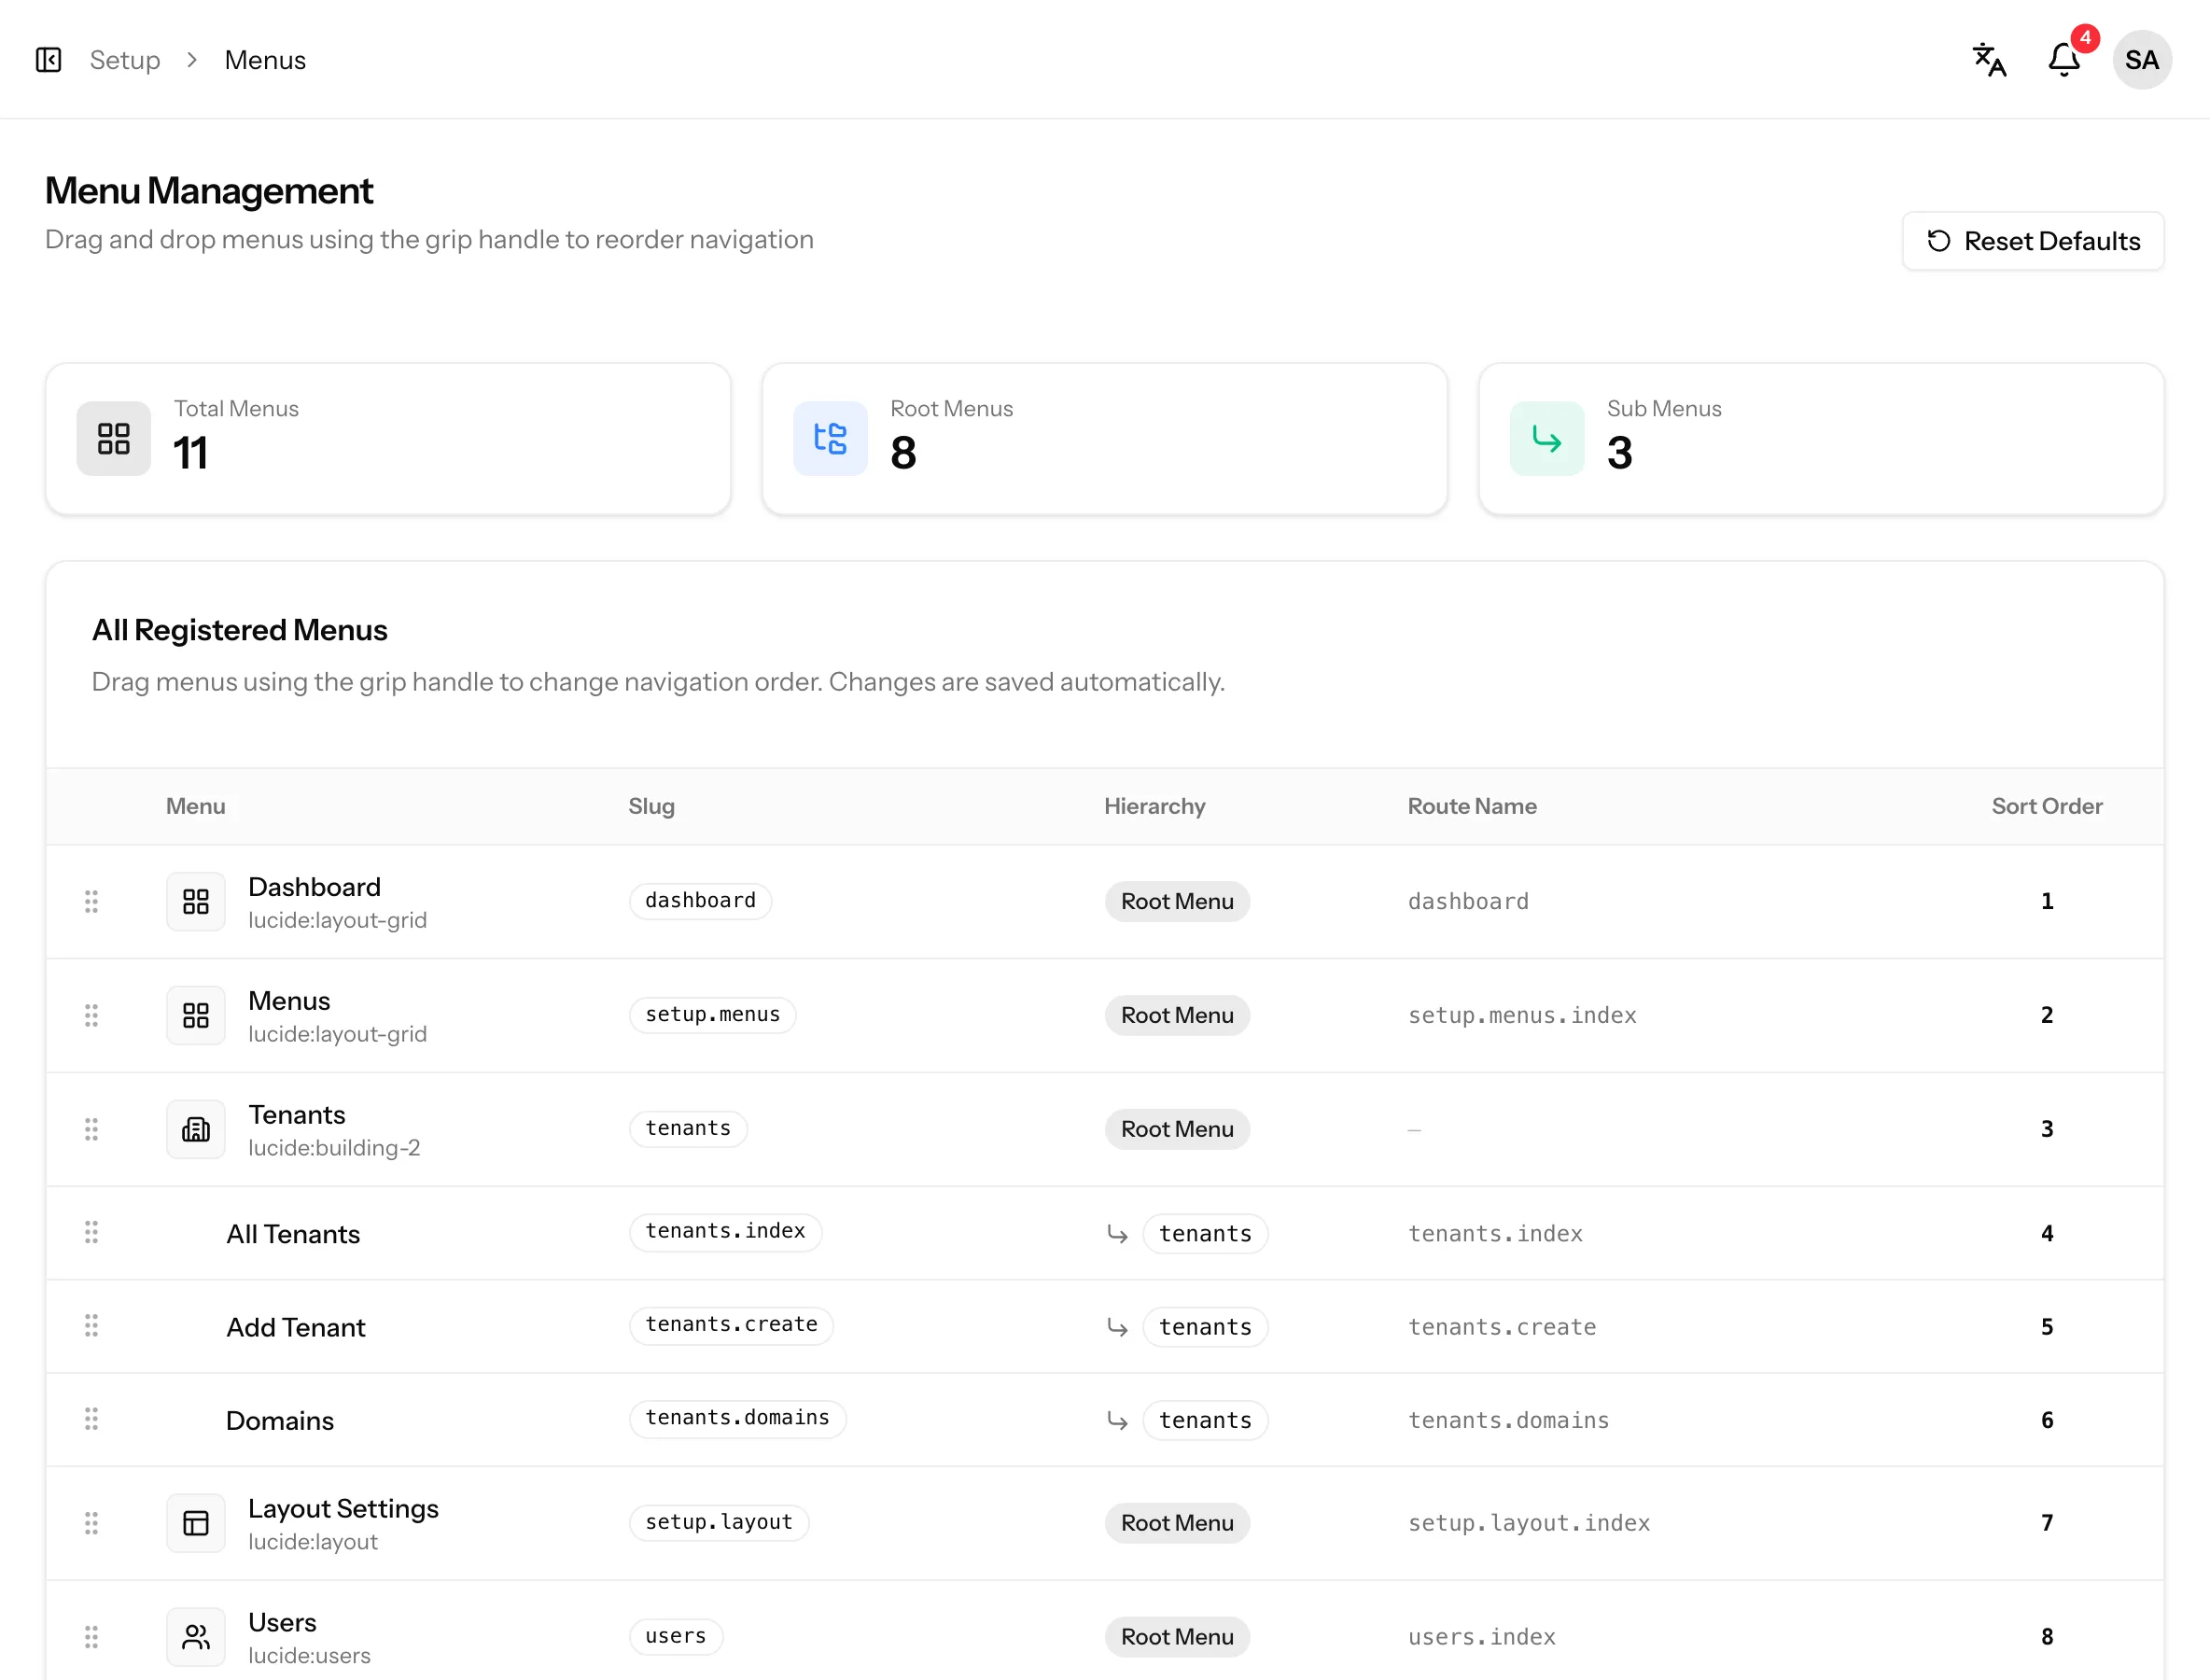Click the dashboard slug badge
Screen dimensions: 2210x1680
click(700, 900)
